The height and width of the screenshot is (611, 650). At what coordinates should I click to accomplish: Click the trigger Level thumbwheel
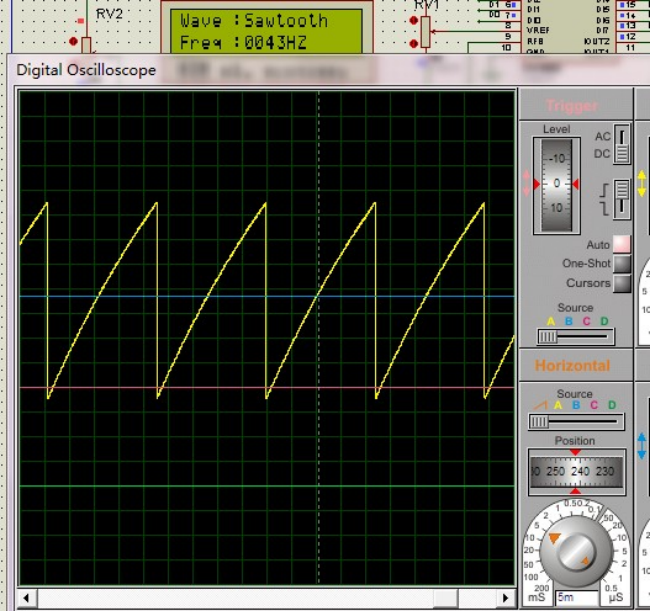(557, 185)
